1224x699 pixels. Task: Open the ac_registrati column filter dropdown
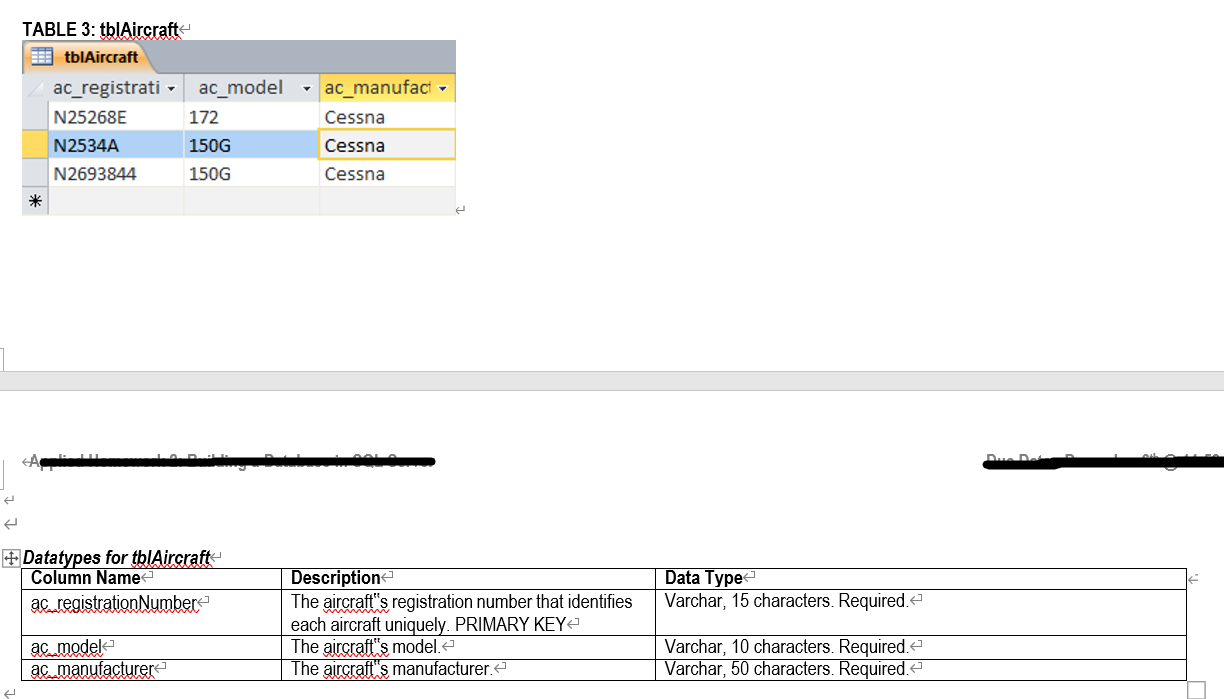tap(171, 88)
